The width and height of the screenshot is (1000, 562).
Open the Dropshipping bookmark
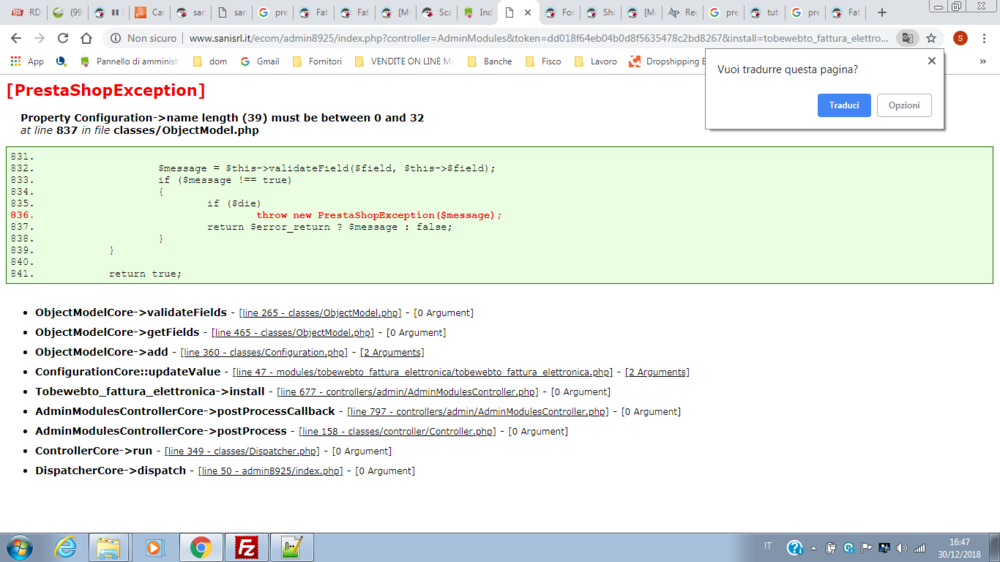pyautogui.click(x=667, y=61)
